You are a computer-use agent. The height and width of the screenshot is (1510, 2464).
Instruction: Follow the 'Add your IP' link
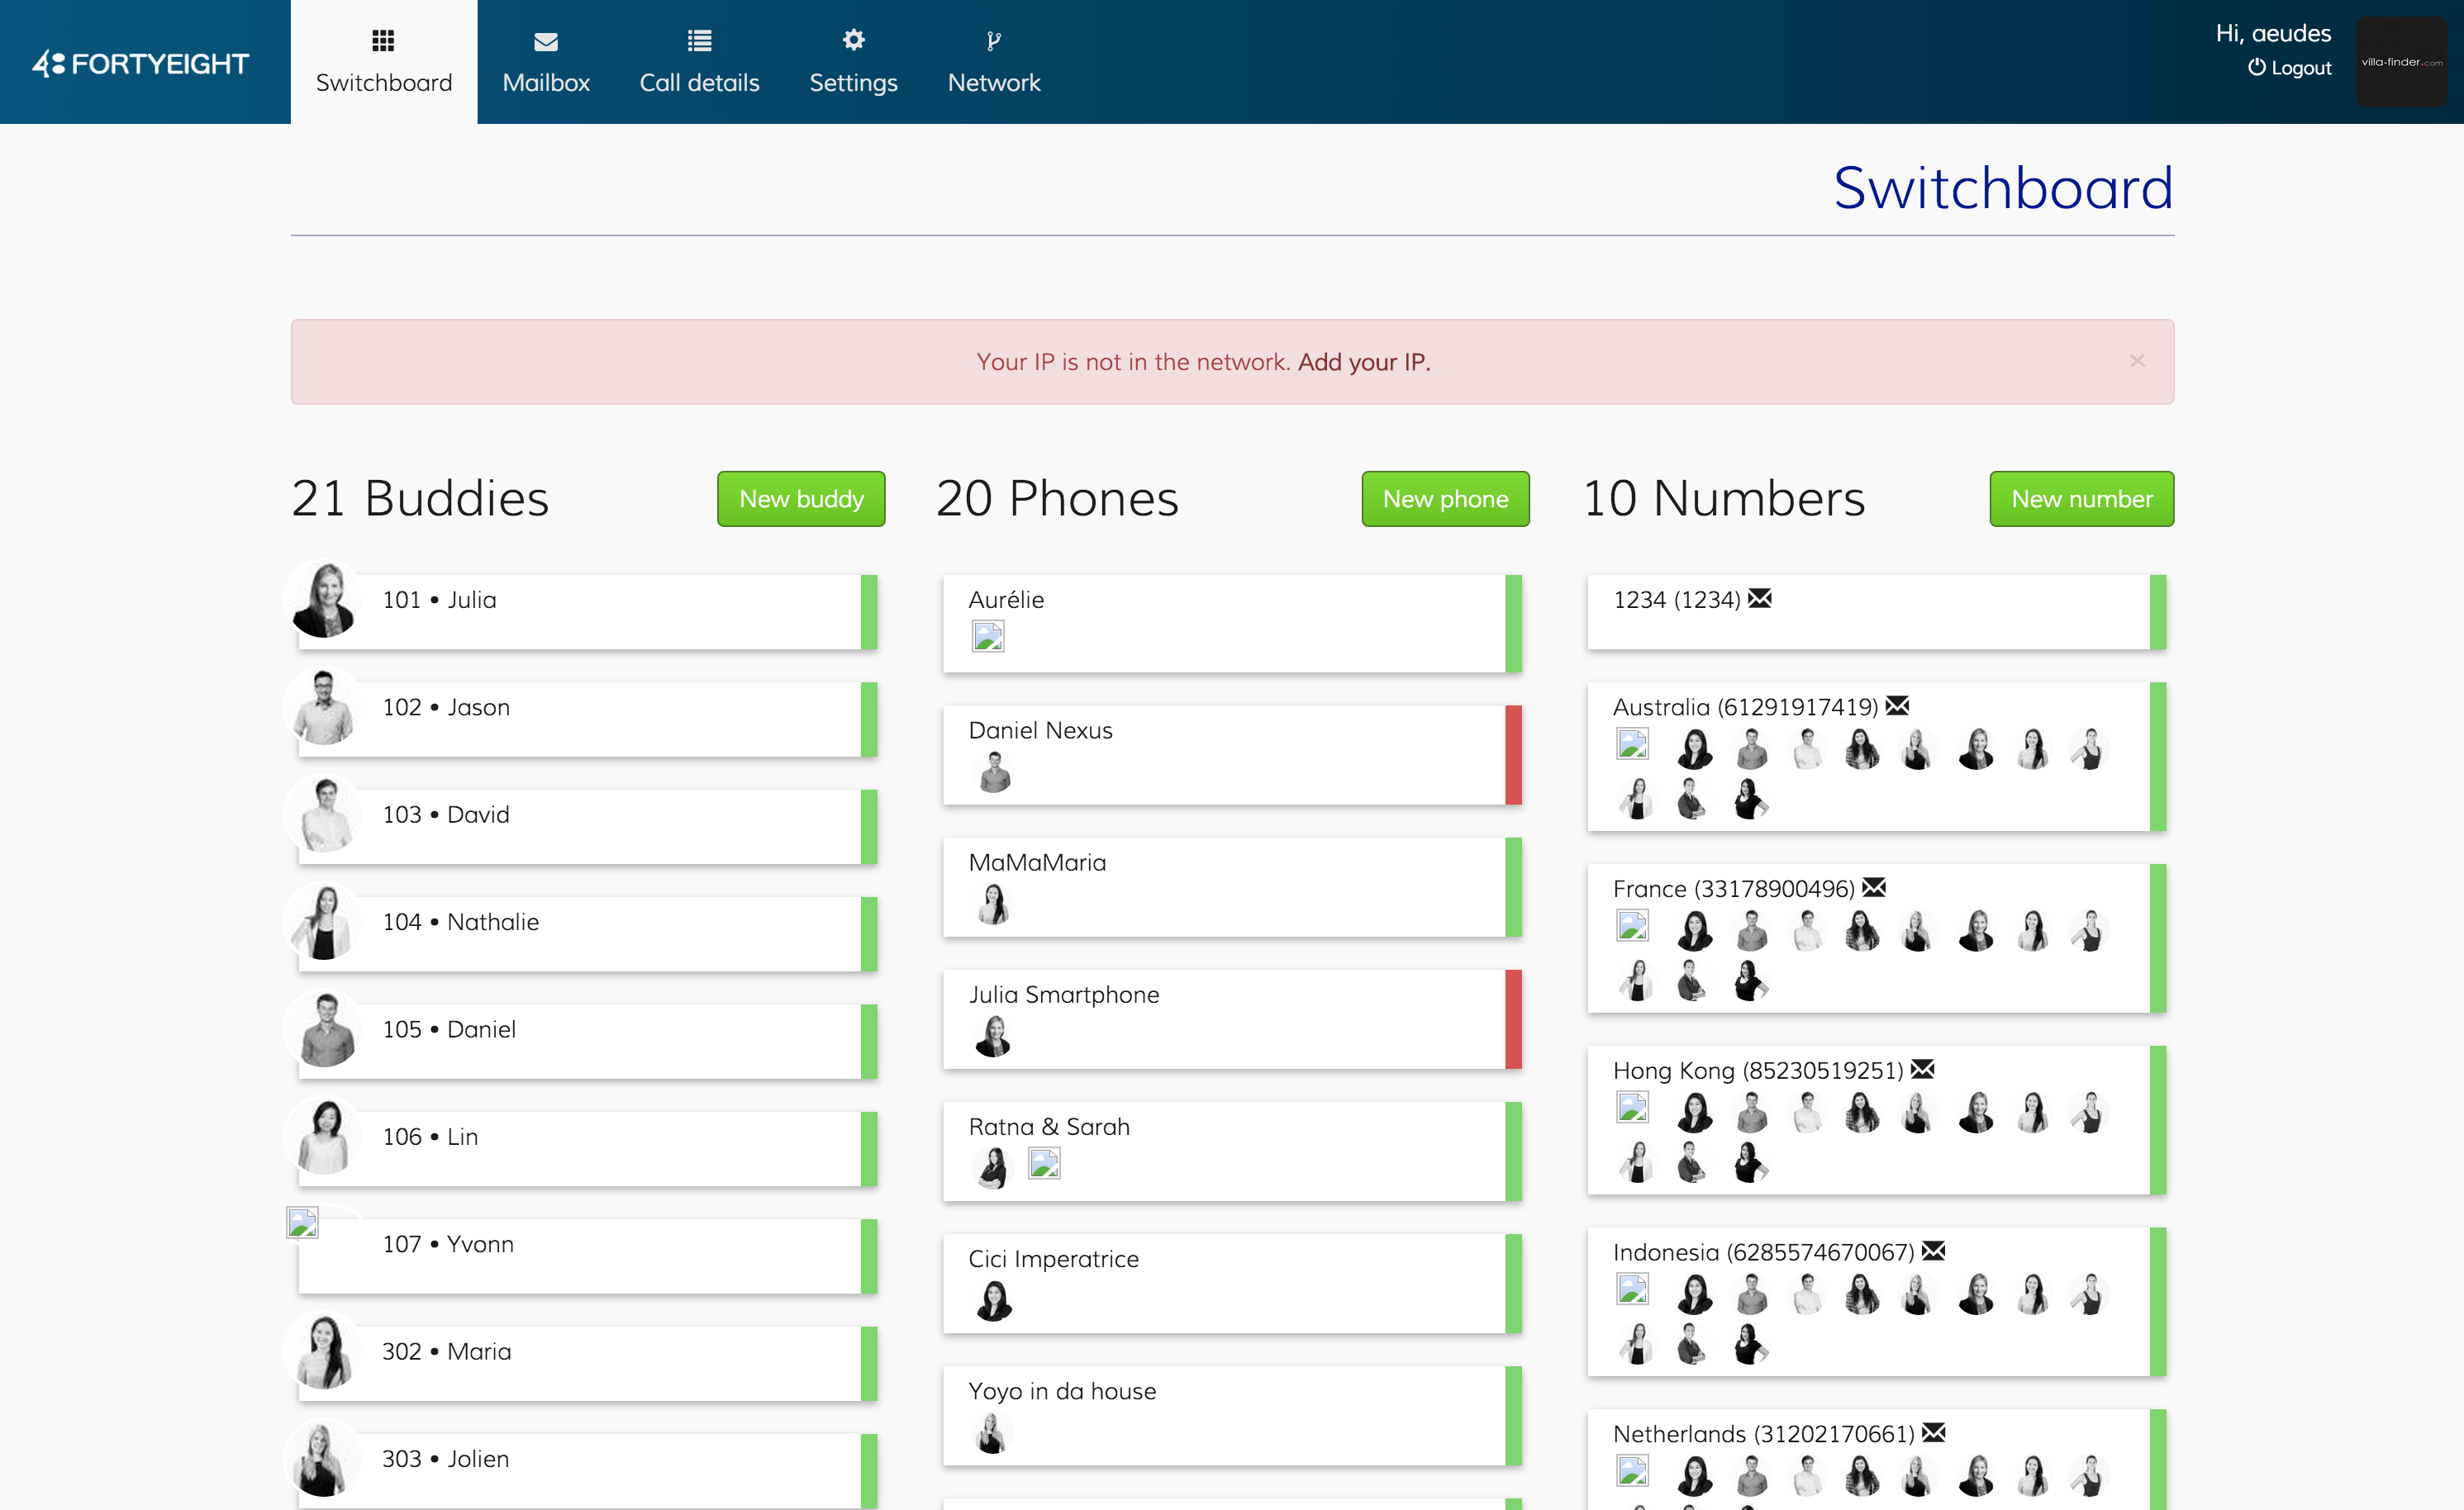click(x=1363, y=362)
